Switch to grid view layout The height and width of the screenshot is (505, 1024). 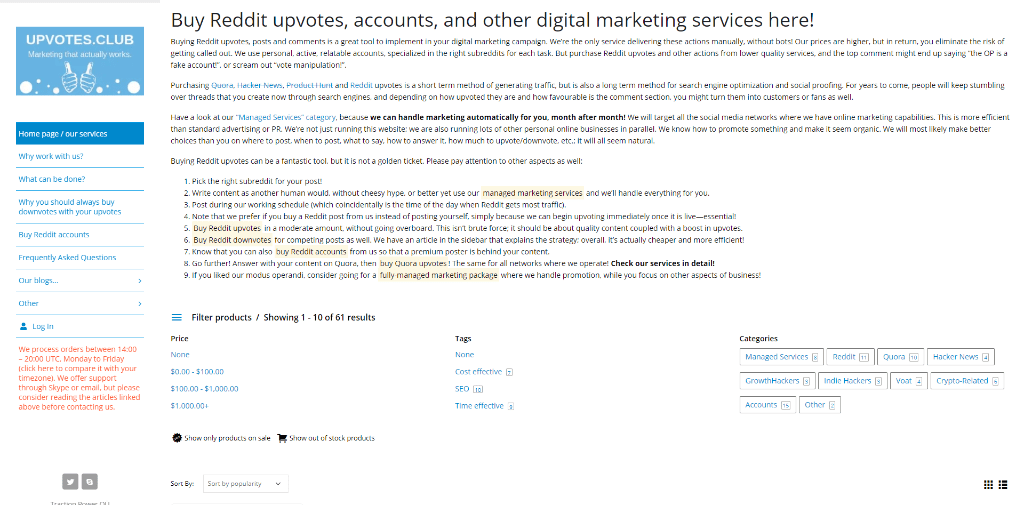[988, 484]
